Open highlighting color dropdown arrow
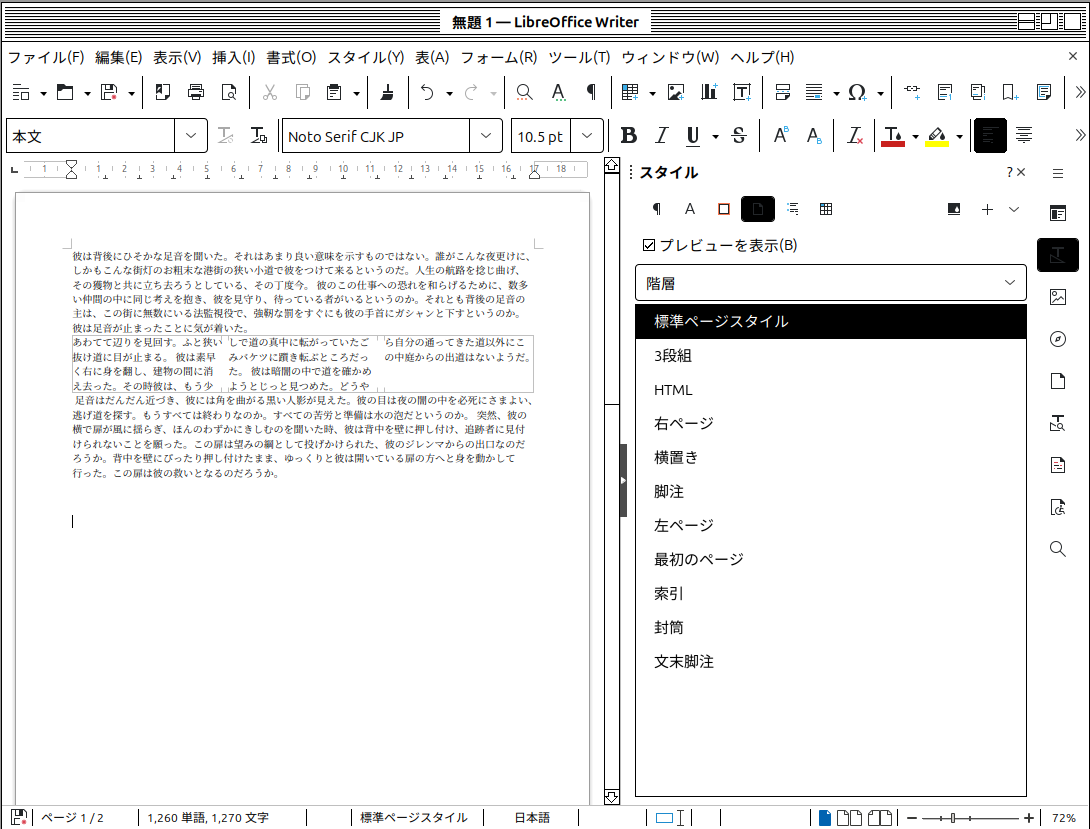This screenshot has height=829, width=1090. (959, 137)
